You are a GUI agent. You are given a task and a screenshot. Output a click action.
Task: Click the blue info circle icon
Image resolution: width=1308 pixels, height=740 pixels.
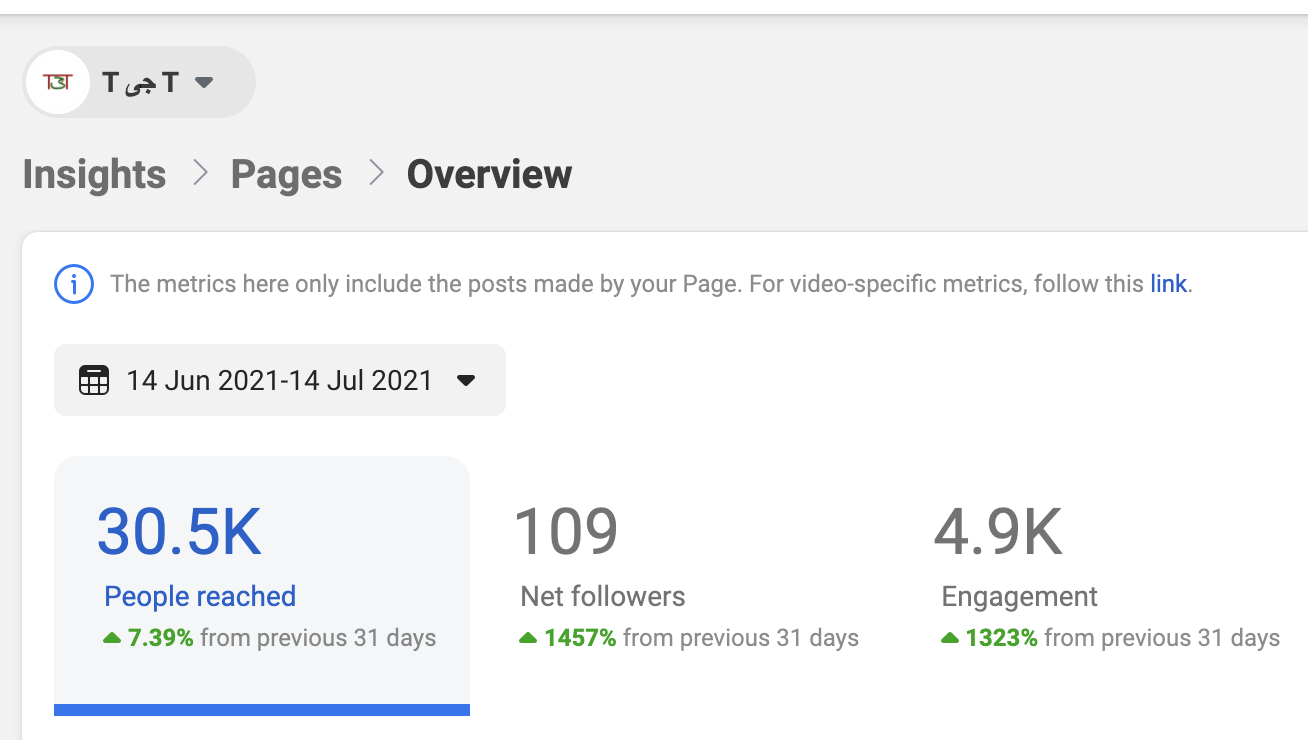(74, 284)
